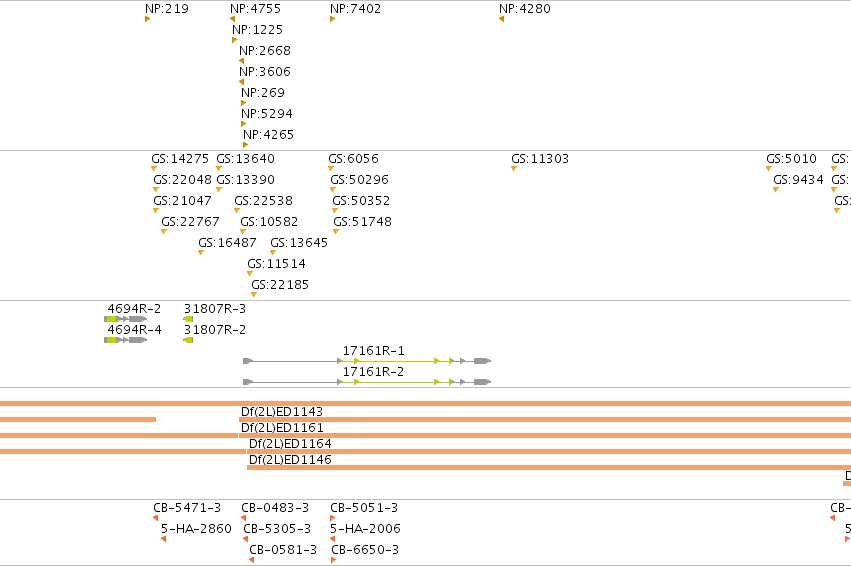This screenshot has width=851, height=566.
Task: Click the GS:14275 insertion label
Action: pos(180,159)
